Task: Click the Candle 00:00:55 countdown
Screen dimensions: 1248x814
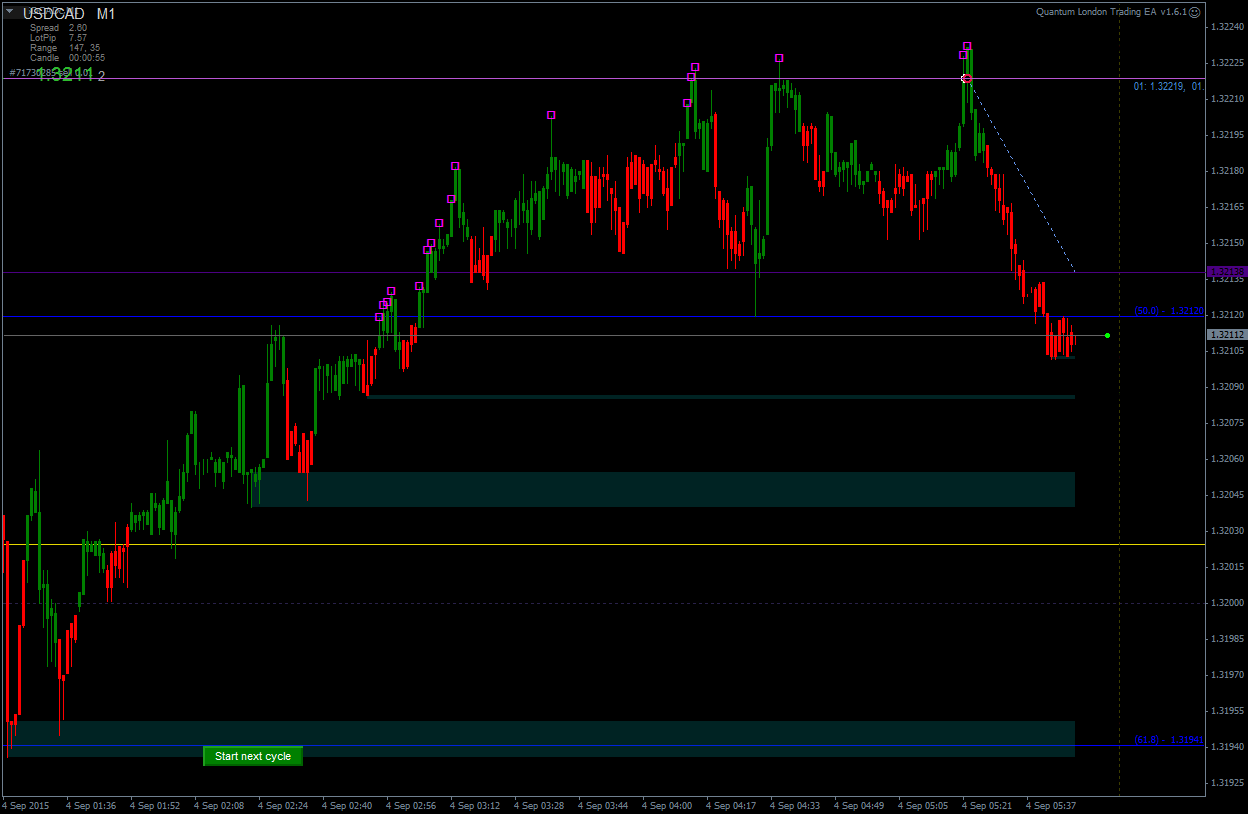Action: 67,58
